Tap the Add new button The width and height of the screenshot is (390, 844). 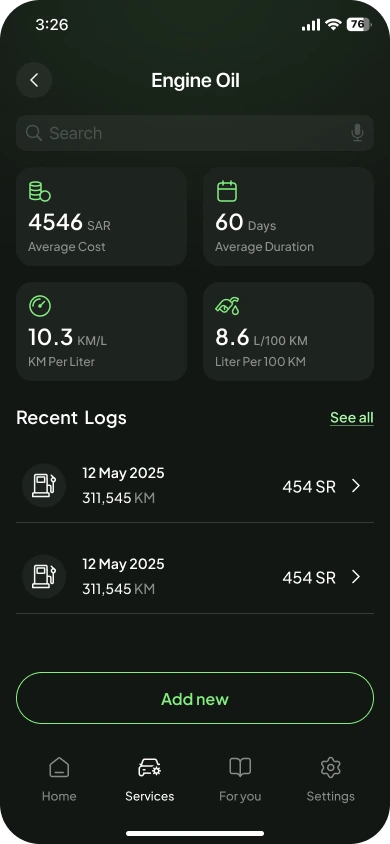coord(195,698)
